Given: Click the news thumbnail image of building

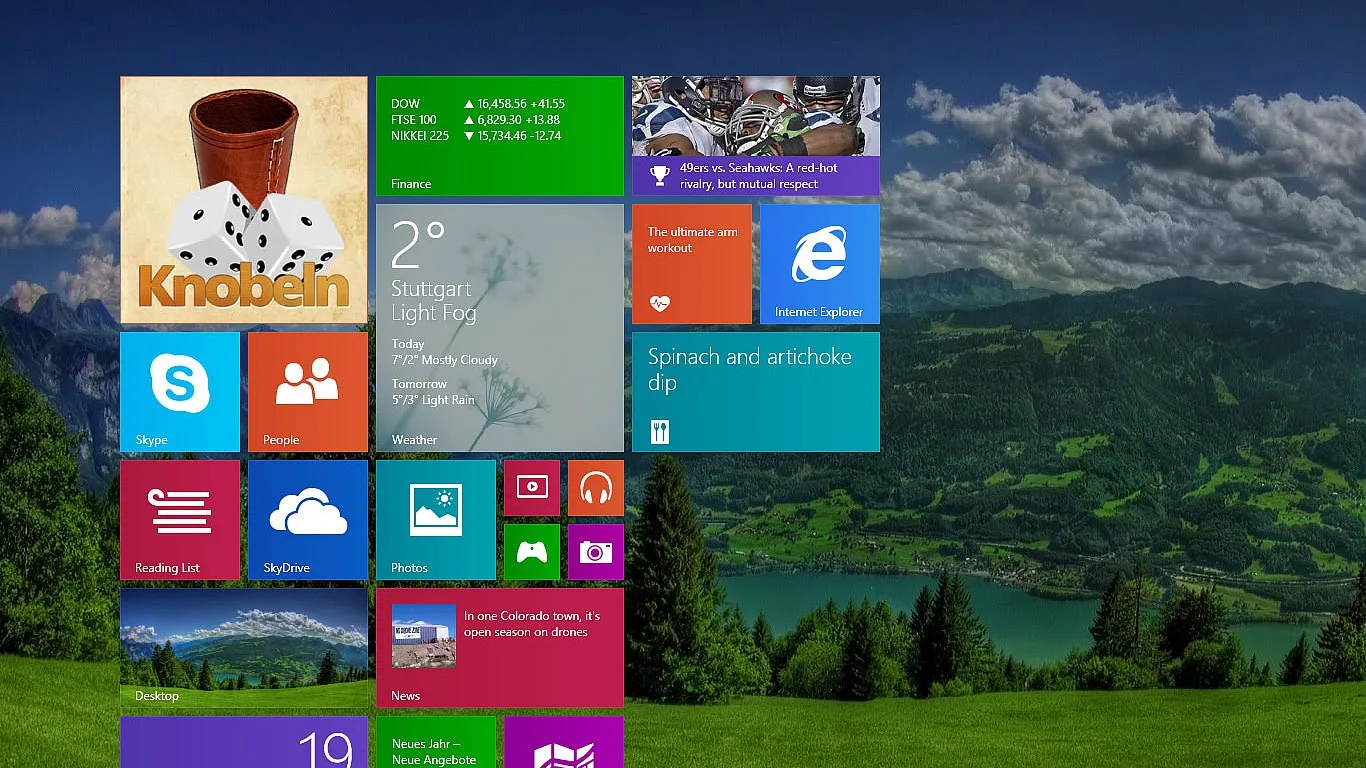Looking at the screenshot, I should 424,636.
